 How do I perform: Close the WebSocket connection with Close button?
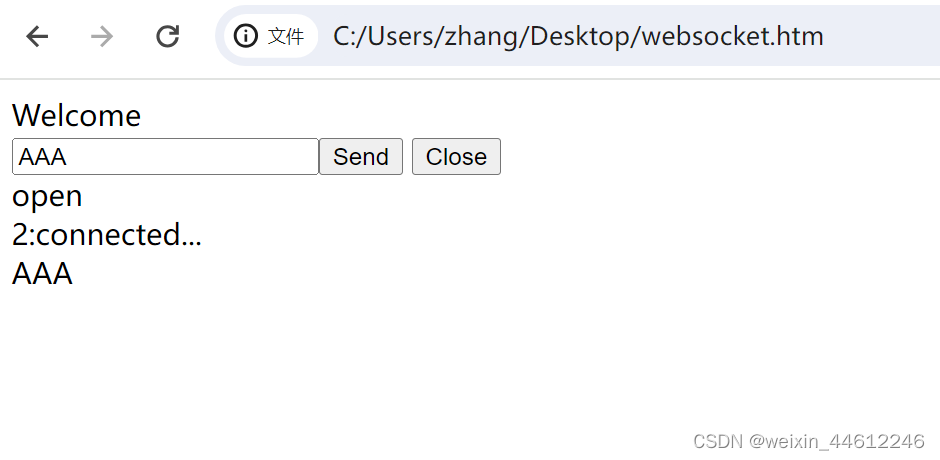456,157
